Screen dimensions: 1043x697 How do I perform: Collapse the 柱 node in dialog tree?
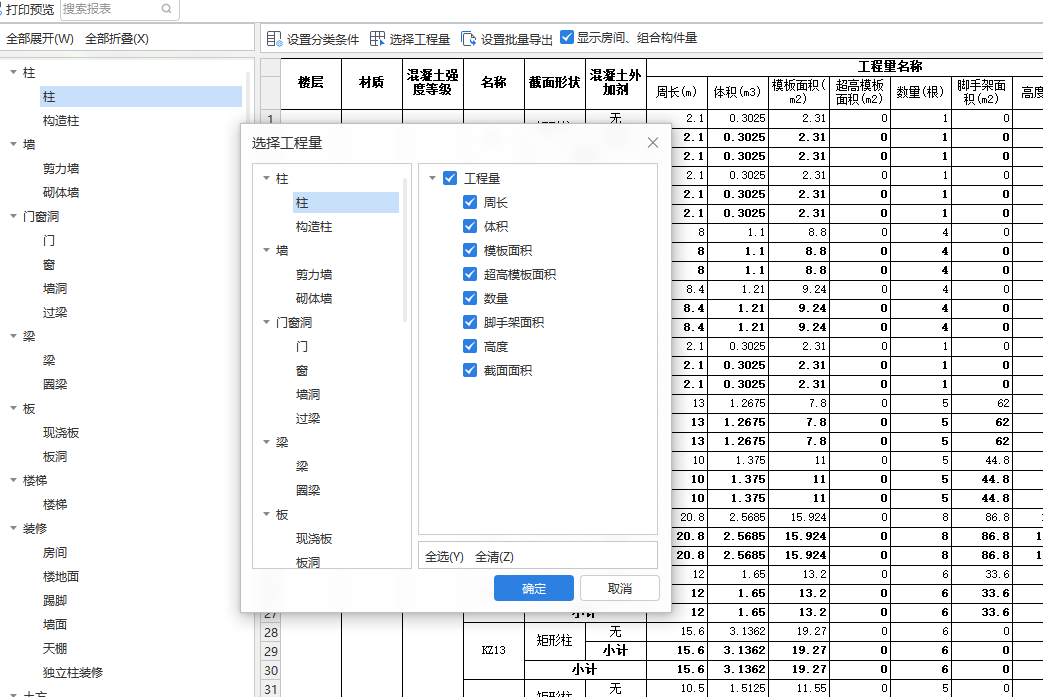266,178
